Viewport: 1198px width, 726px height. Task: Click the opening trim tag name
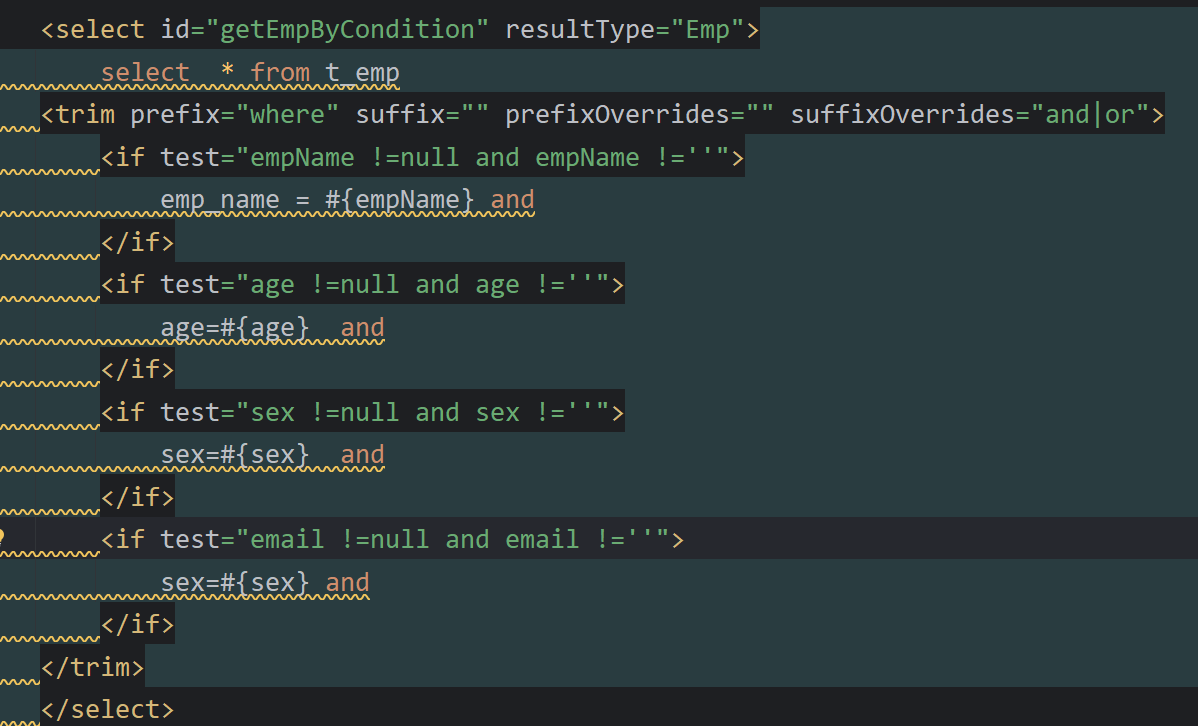85,115
